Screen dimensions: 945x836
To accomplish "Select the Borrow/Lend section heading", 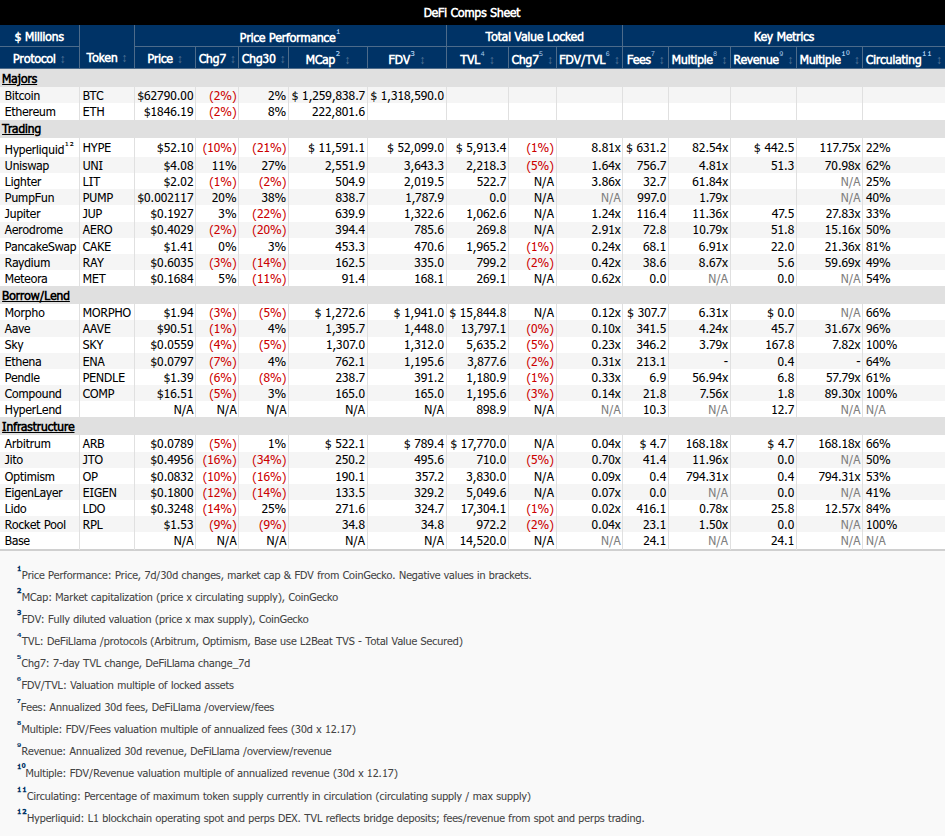I will [36, 296].
